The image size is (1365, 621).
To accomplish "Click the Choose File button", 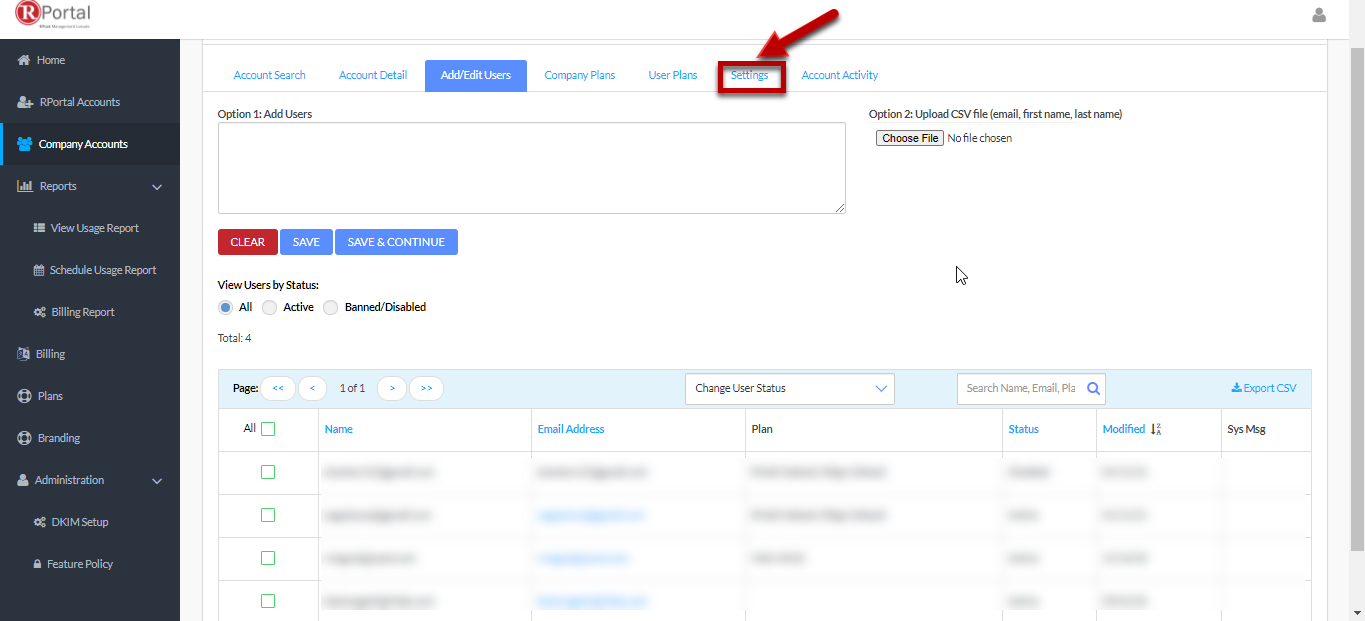I will click(909, 138).
